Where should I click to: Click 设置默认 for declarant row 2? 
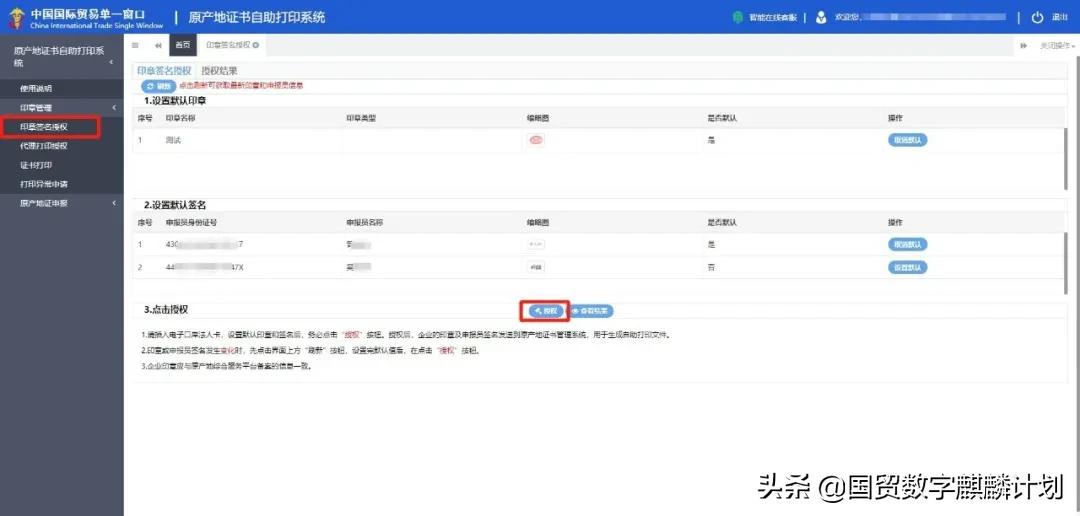(907, 267)
